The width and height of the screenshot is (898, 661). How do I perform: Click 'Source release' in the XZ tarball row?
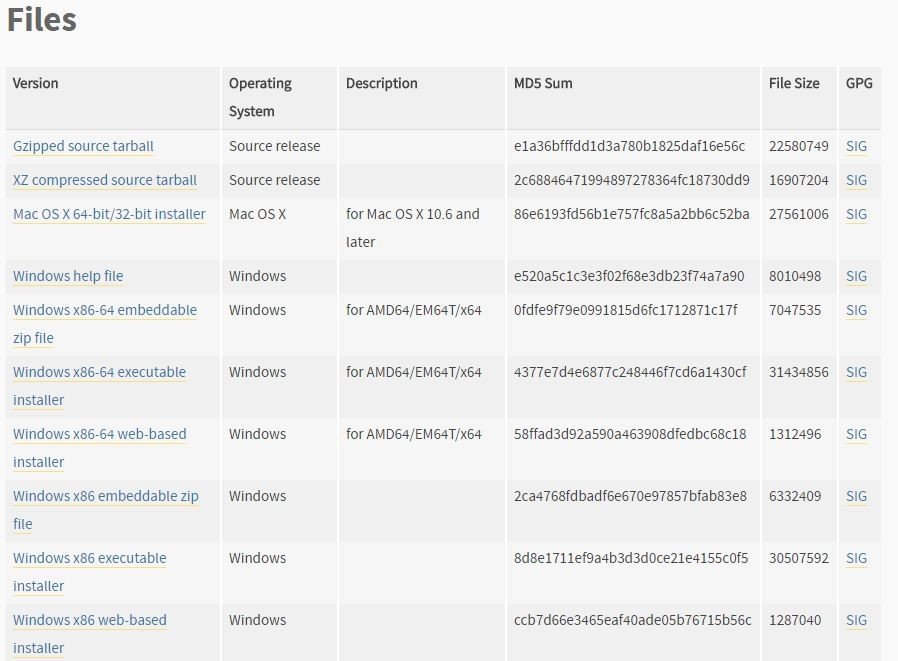(x=274, y=180)
